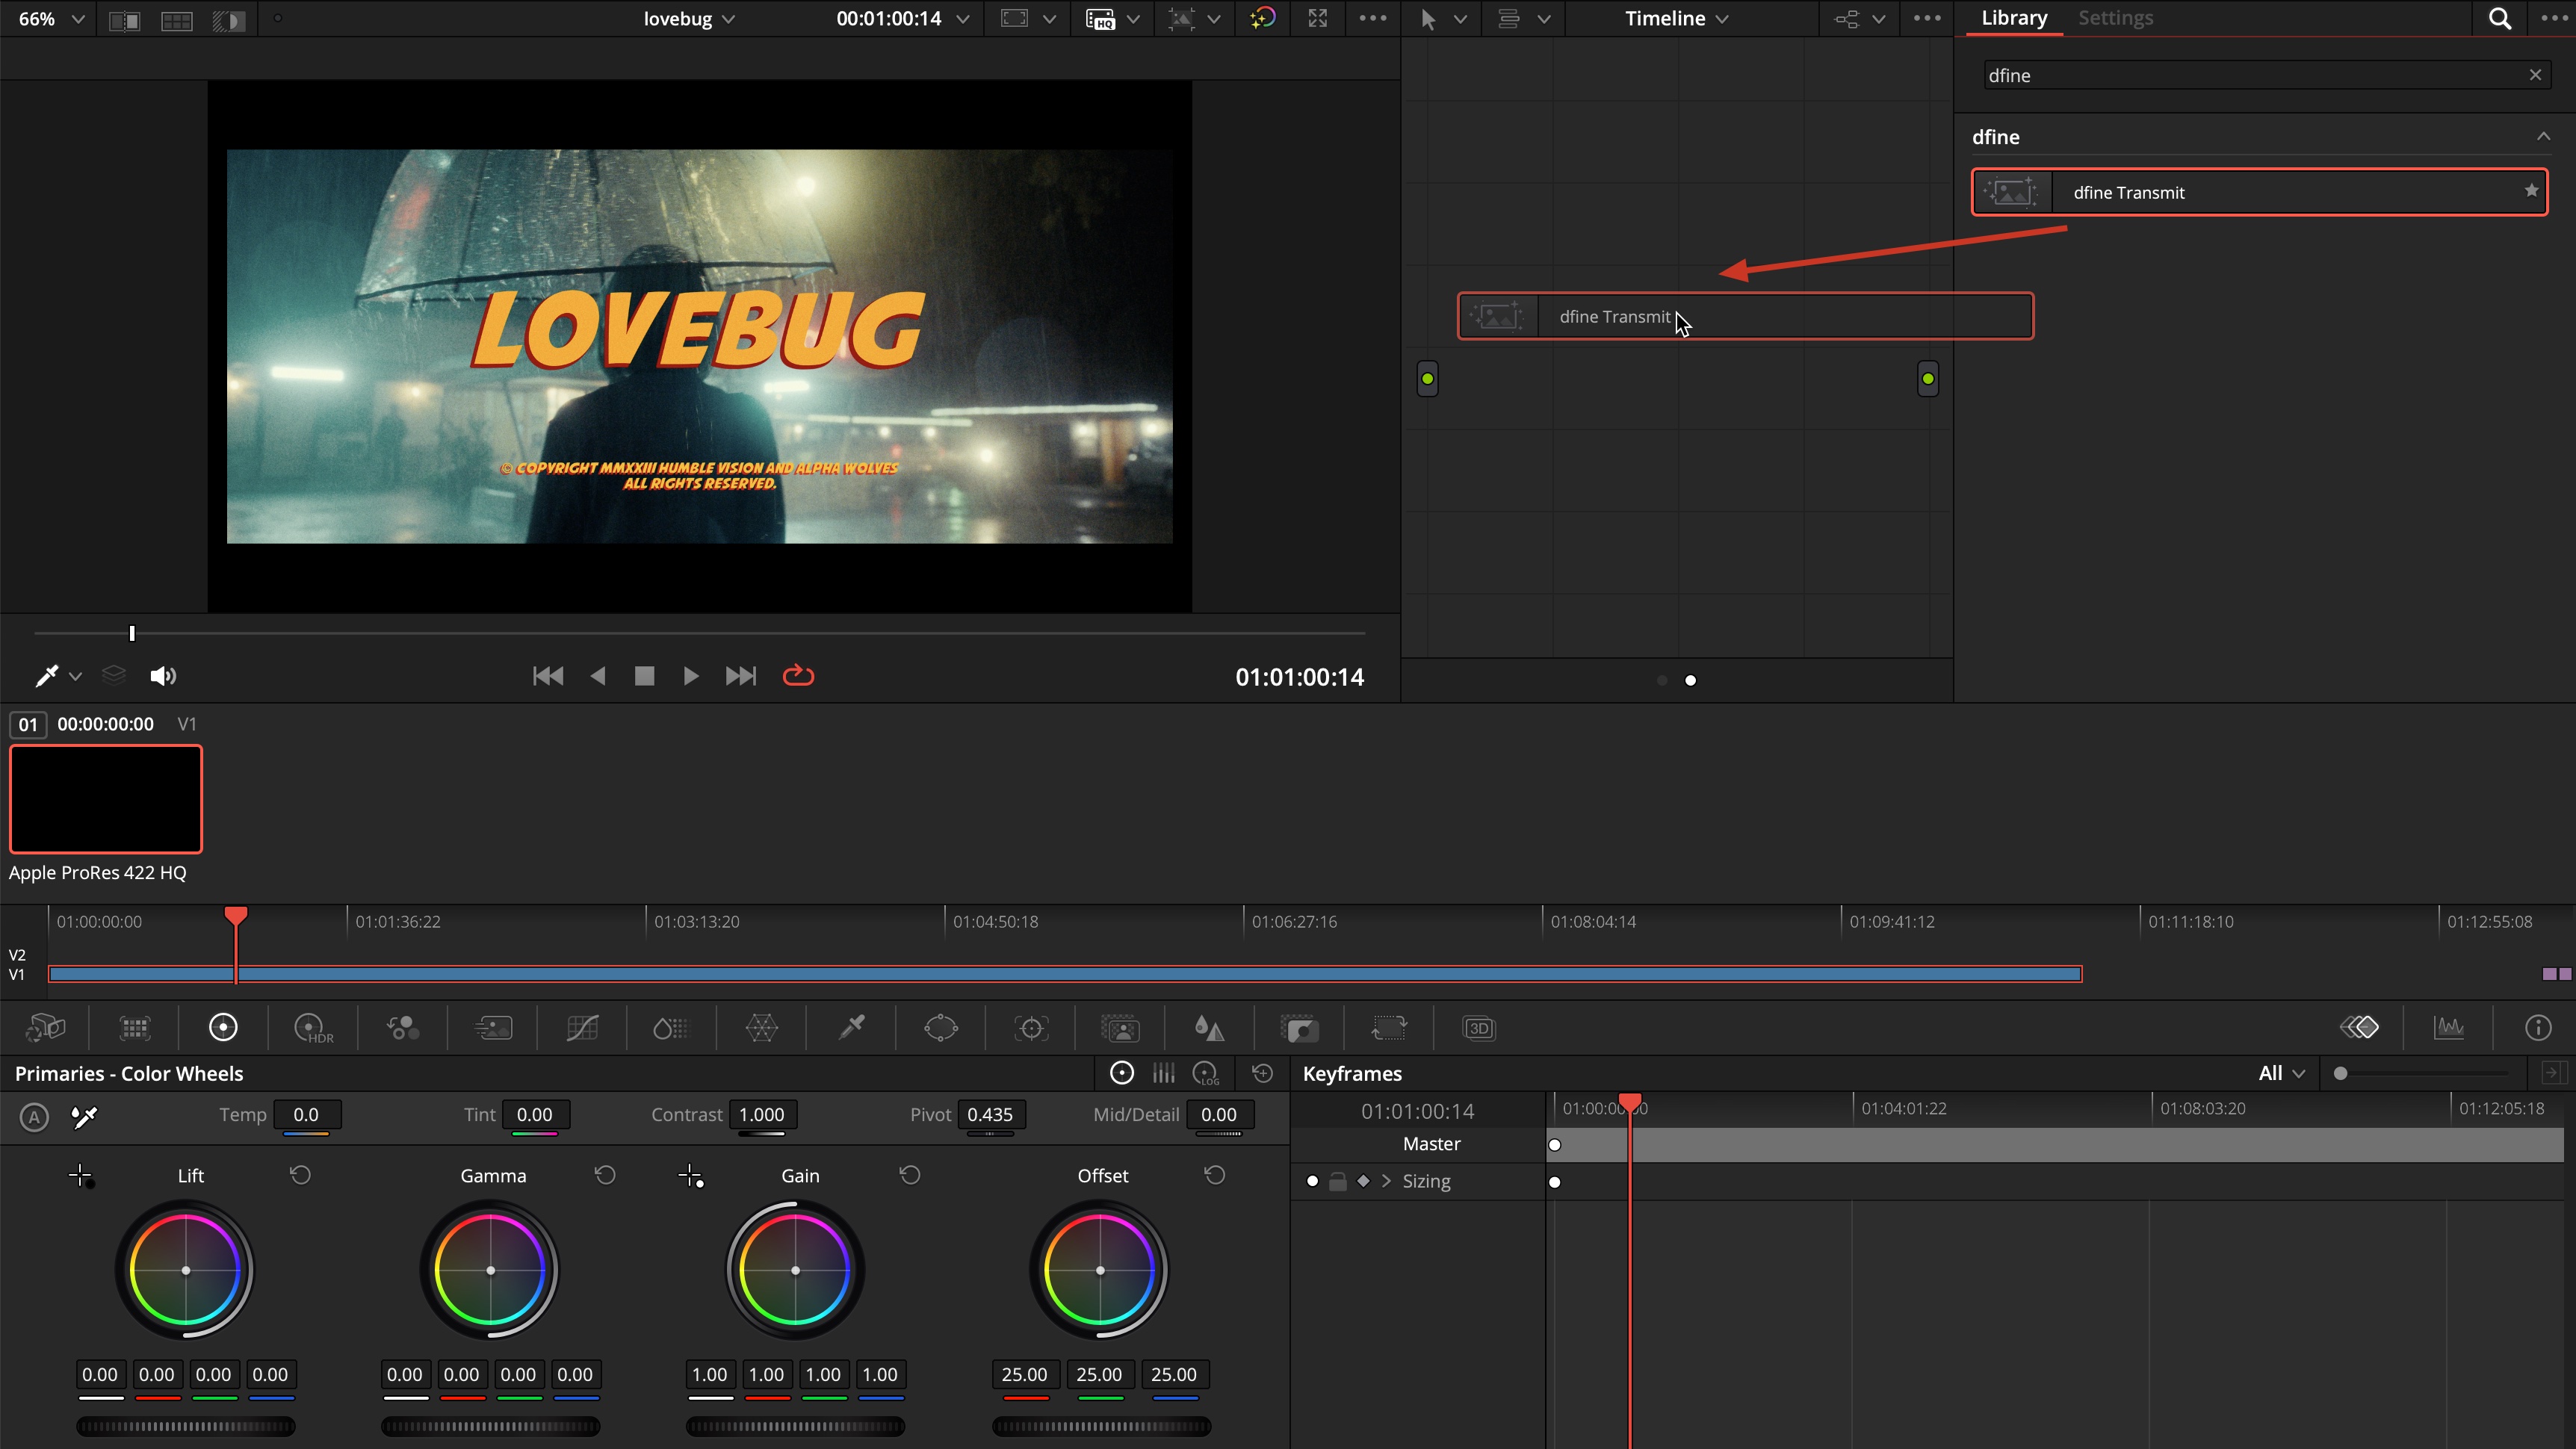Play the timeline in reverse
The image size is (2576, 1449).
coord(598,676)
